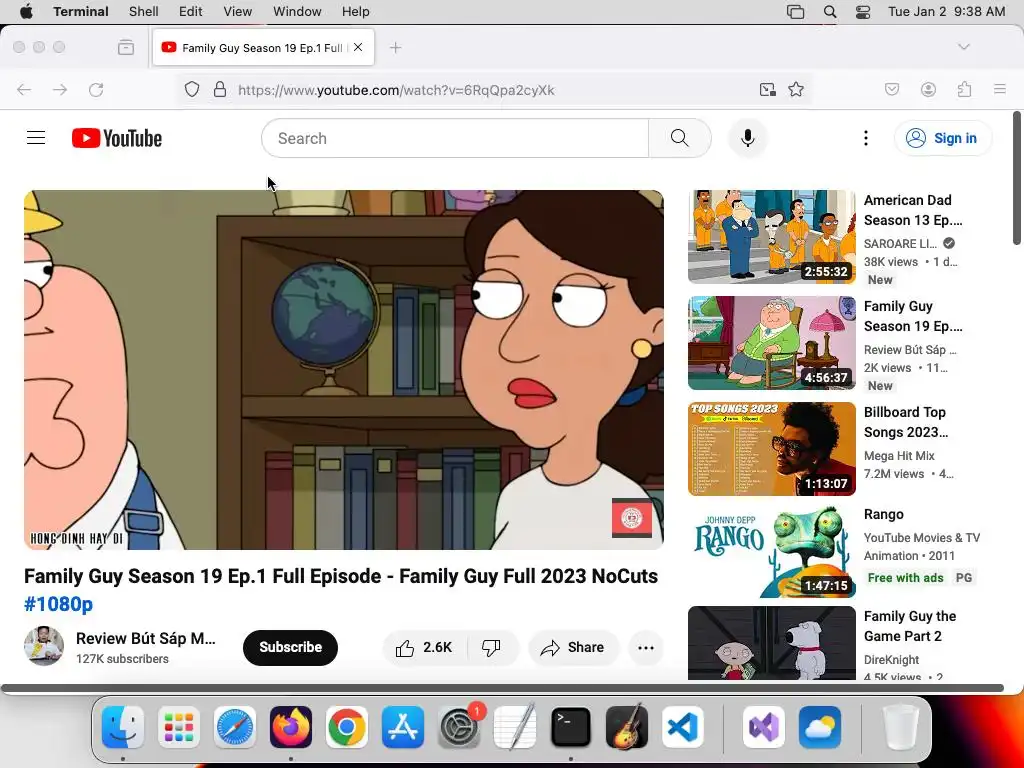Open the Firefox application menu
1024x768 pixels.
[x=1000, y=89]
